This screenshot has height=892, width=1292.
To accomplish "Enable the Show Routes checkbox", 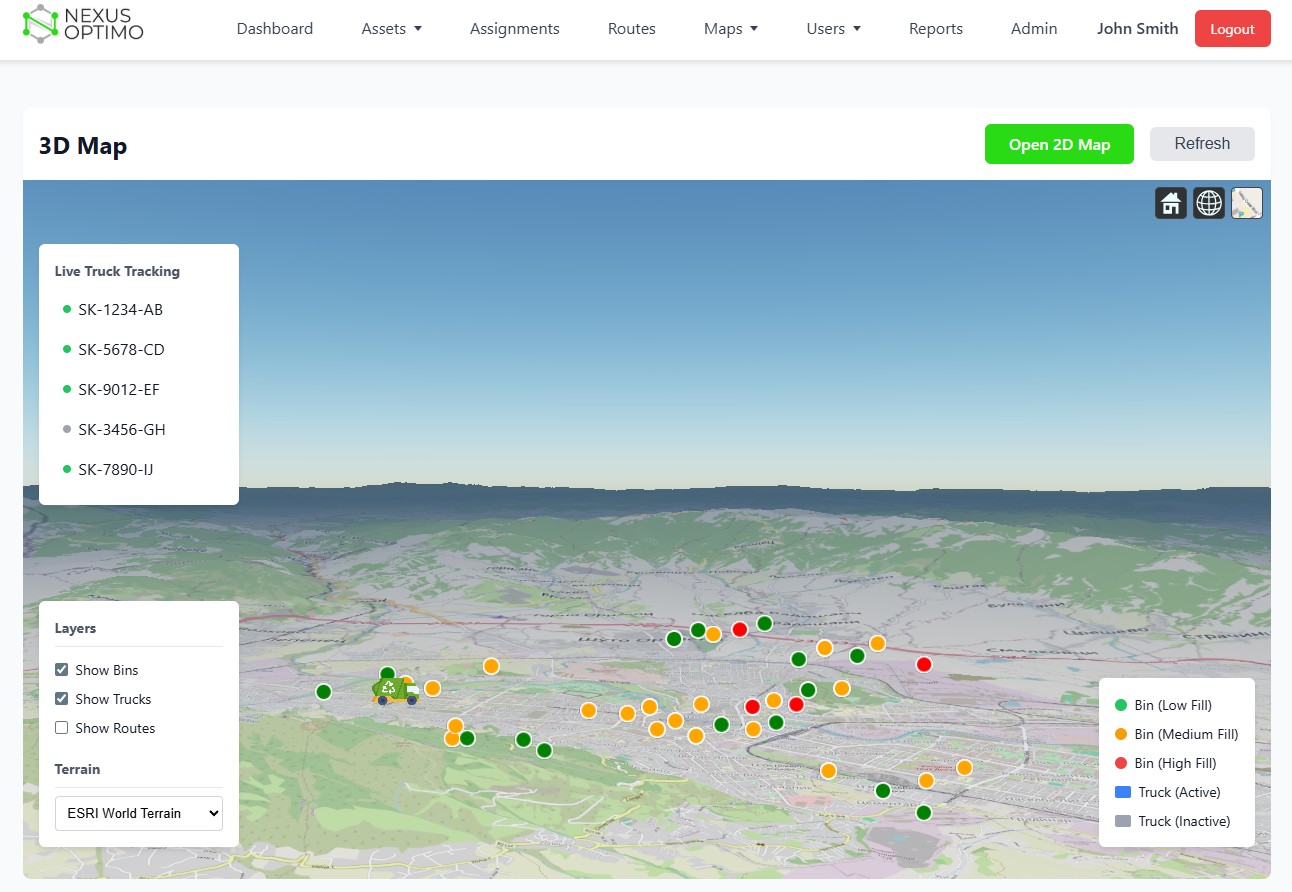I will pyautogui.click(x=62, y=728).
